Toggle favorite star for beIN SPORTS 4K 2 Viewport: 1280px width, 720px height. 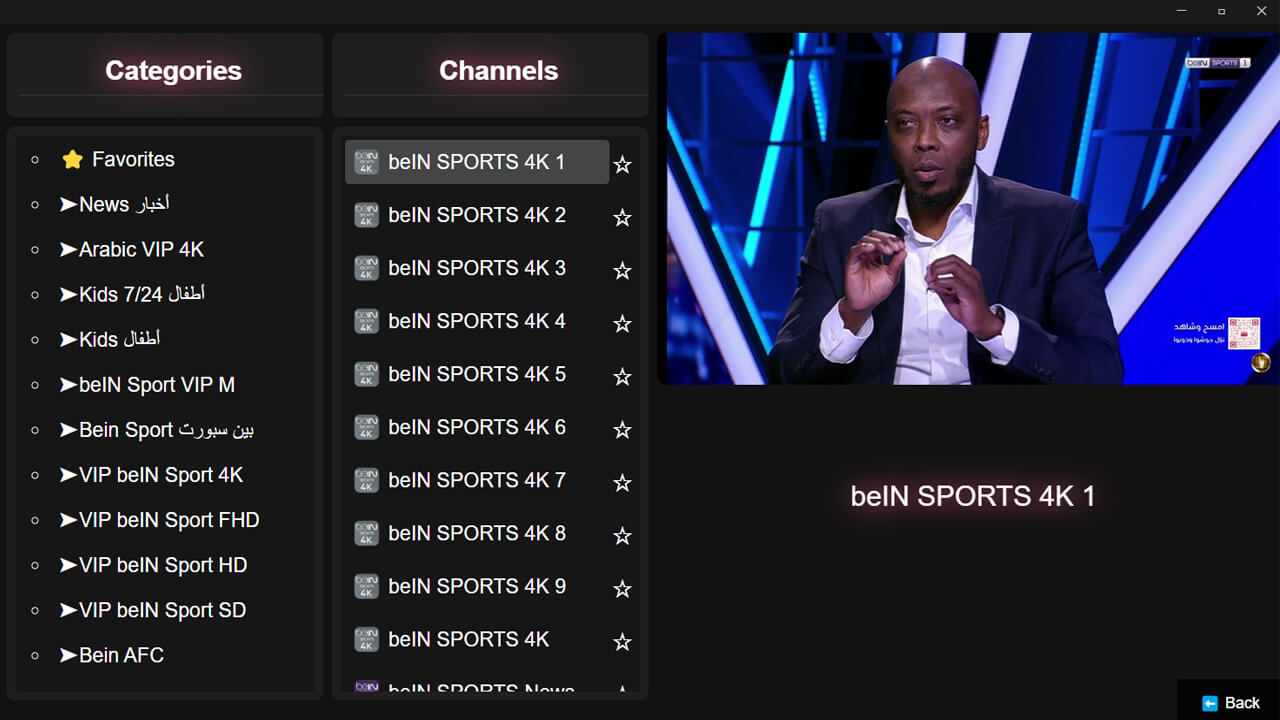pos(622,217)
